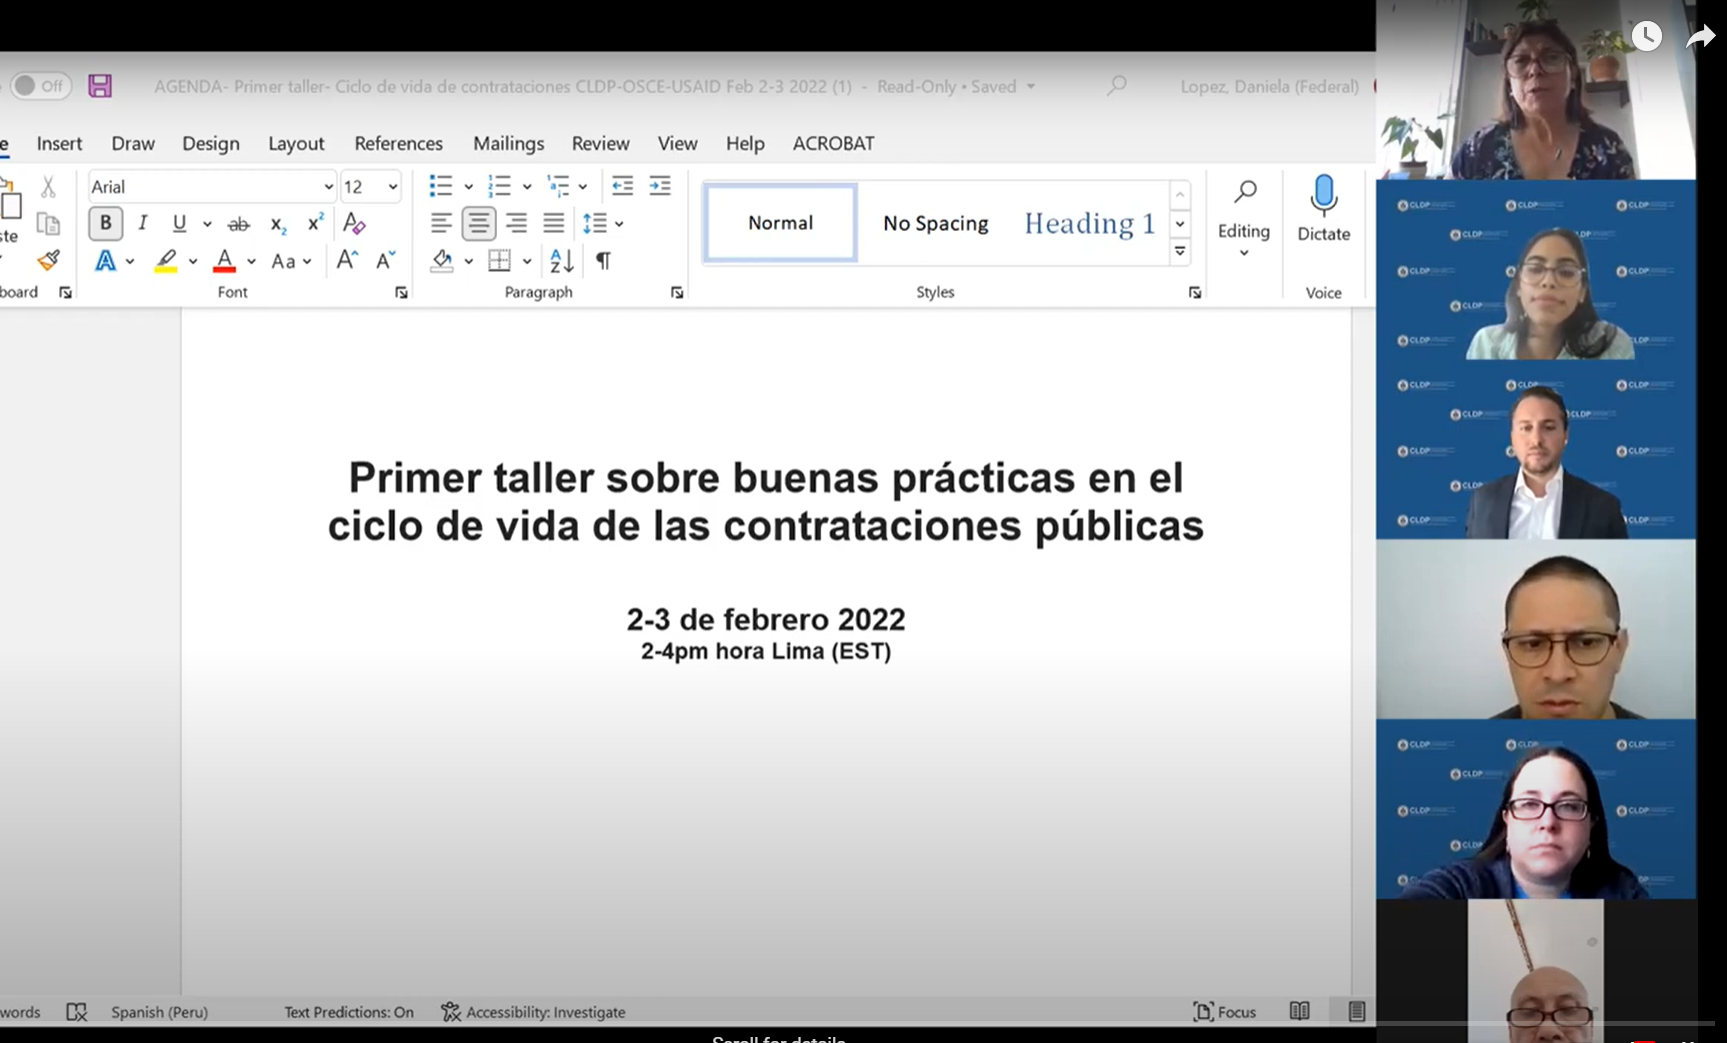Open the ACROBAT ribbon tab
The height and width of the screenshot is (1043, 1727).
(x=833, y=143)
